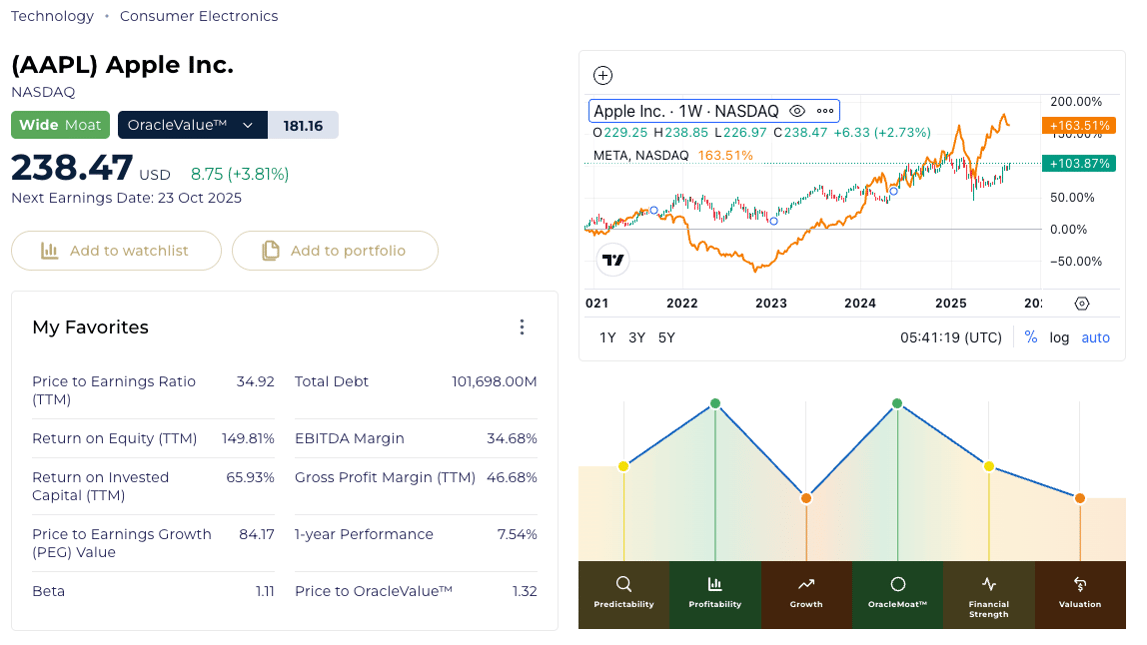Click the stock price 238.47
Viewport: 1147px width, 645px height.
point(72,167)
